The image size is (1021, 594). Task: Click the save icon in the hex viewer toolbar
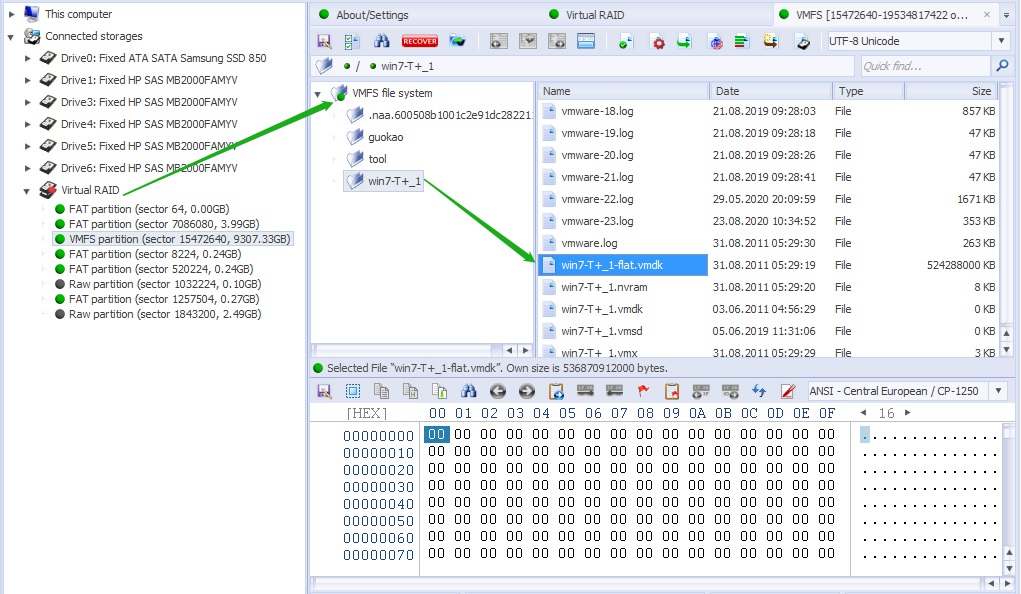click(x=324, y=391)
